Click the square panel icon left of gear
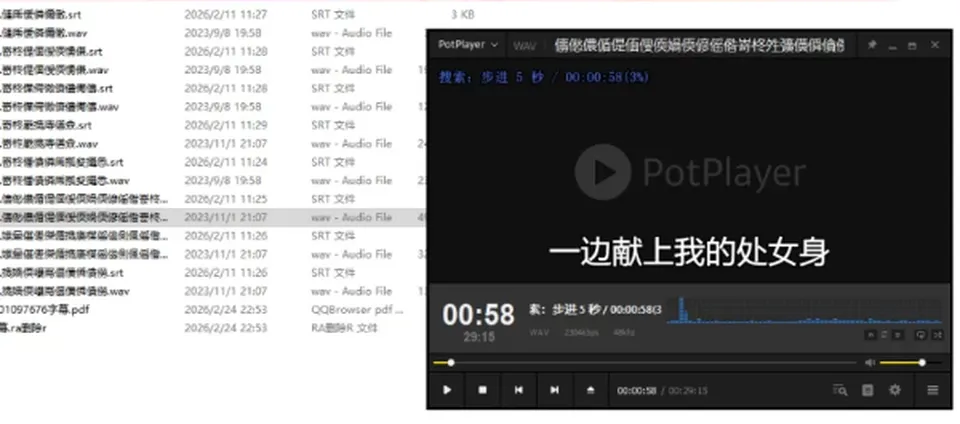Screen dimensions: 960x424 868,390
